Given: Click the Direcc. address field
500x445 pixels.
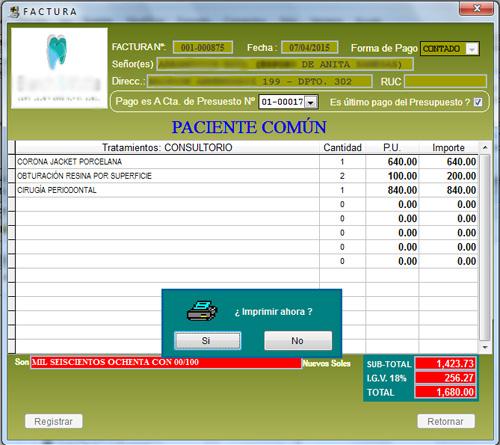Looking at the screenshot, I should tap(260, 81).
